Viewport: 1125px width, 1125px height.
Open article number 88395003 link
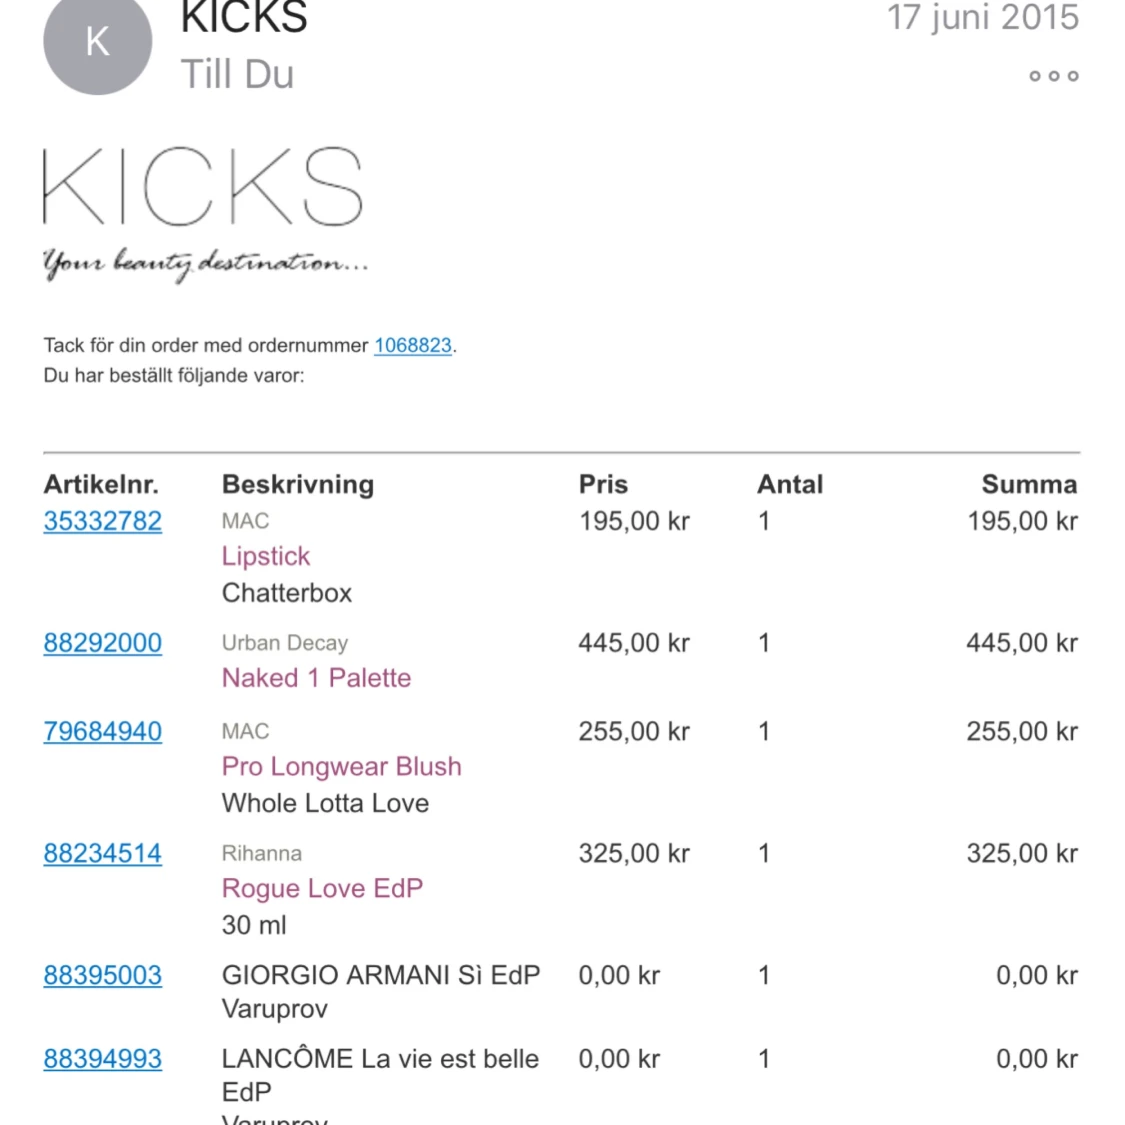[102, 975]
